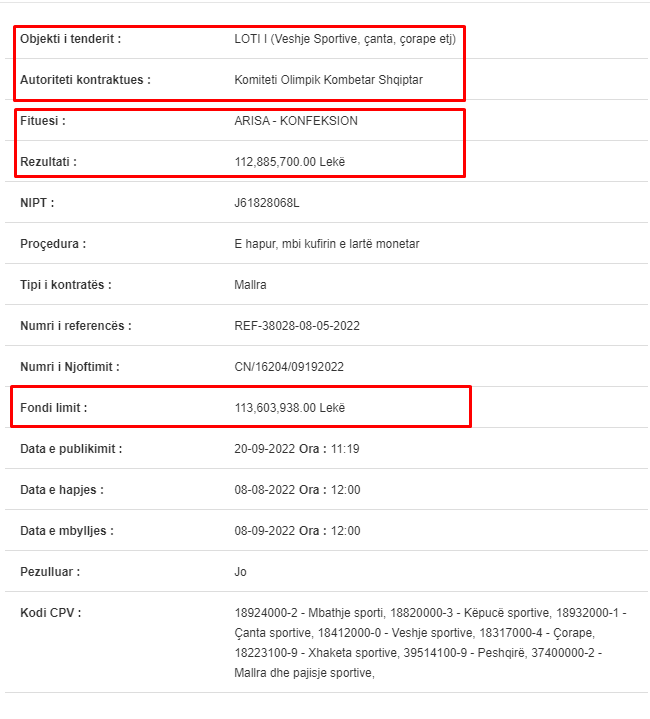Select 'E hapur, mbi kufirin e lartë monetar'

[327, 244]
